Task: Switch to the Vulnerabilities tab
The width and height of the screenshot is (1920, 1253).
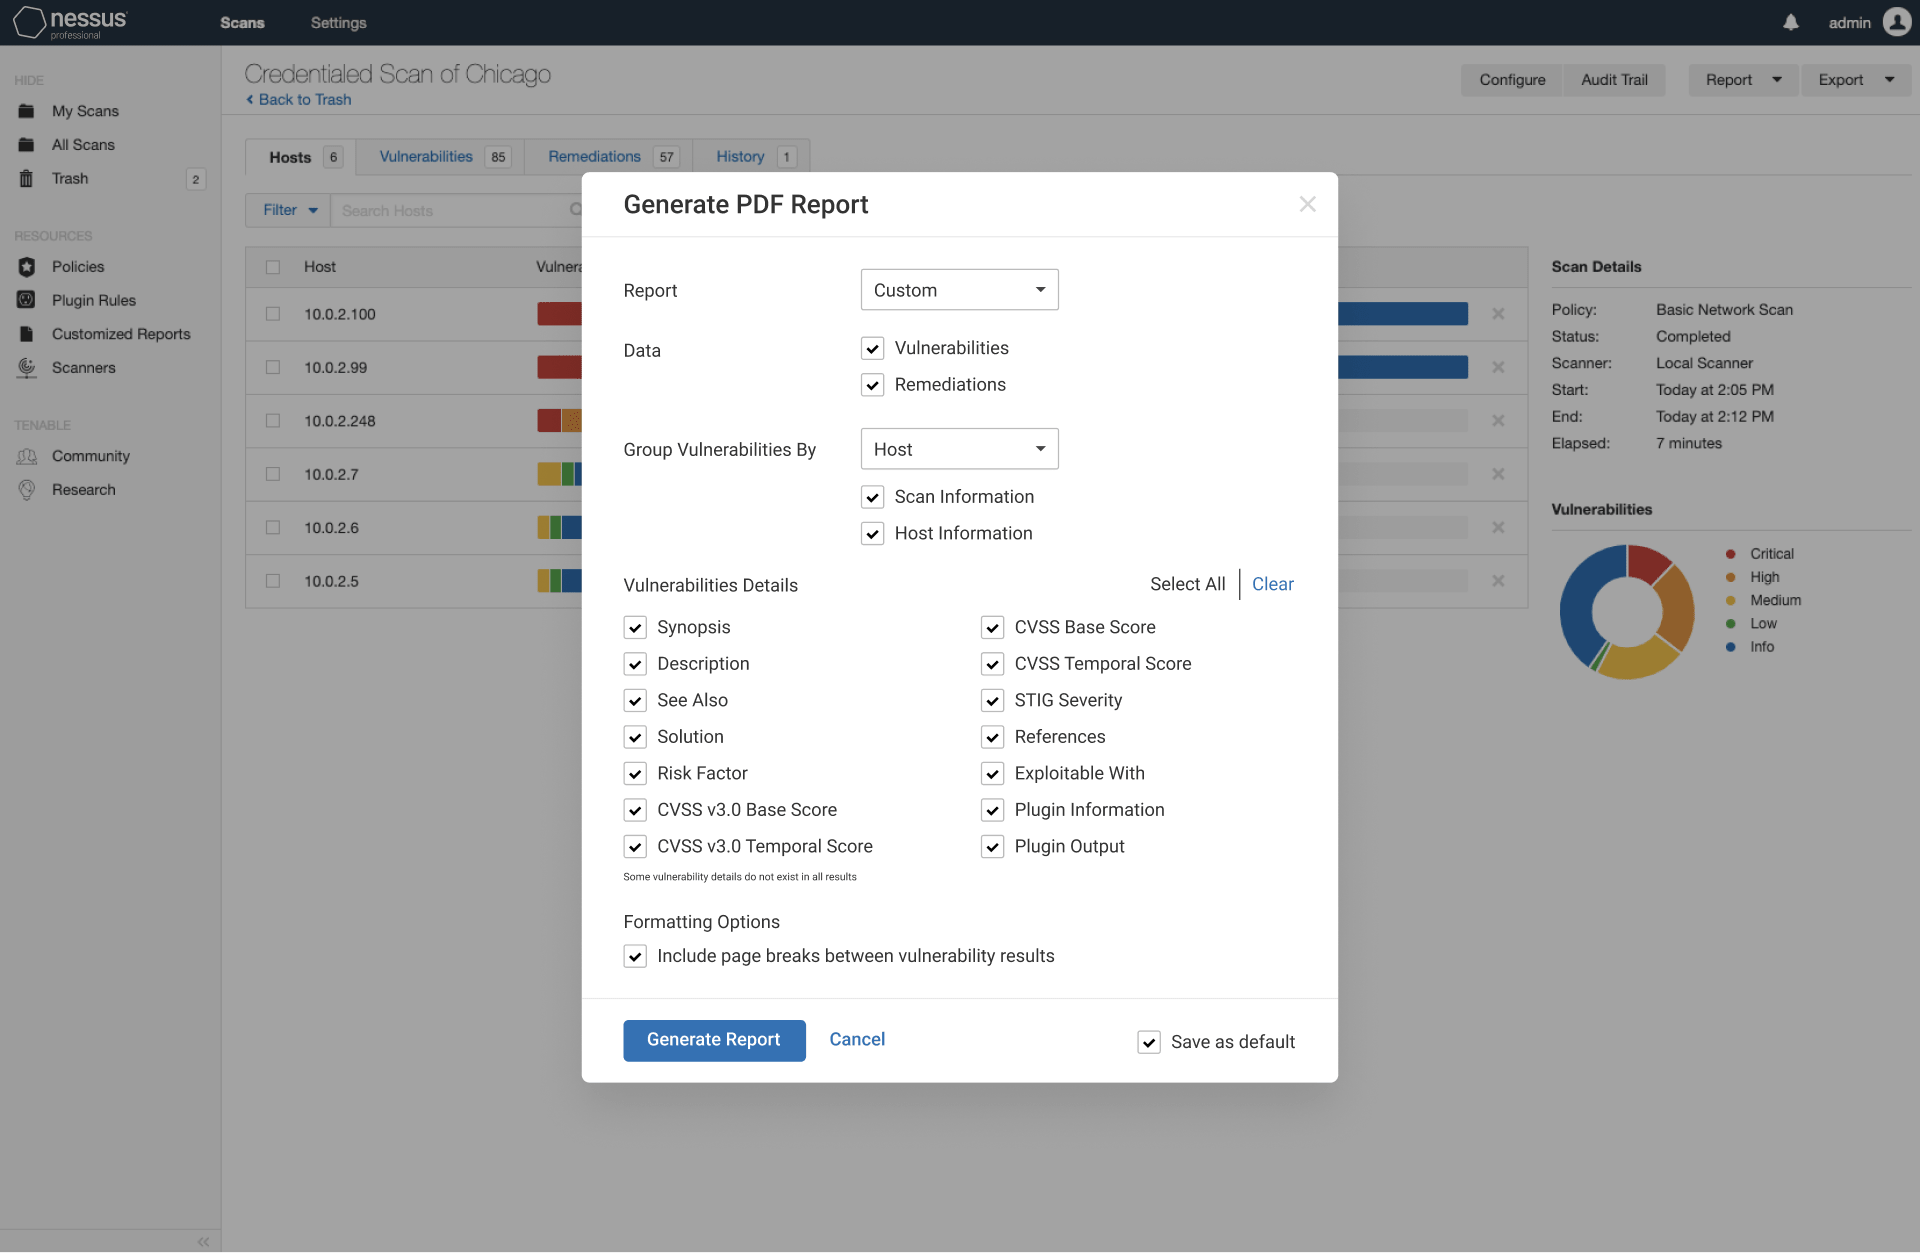Action: tap(427, 157)
